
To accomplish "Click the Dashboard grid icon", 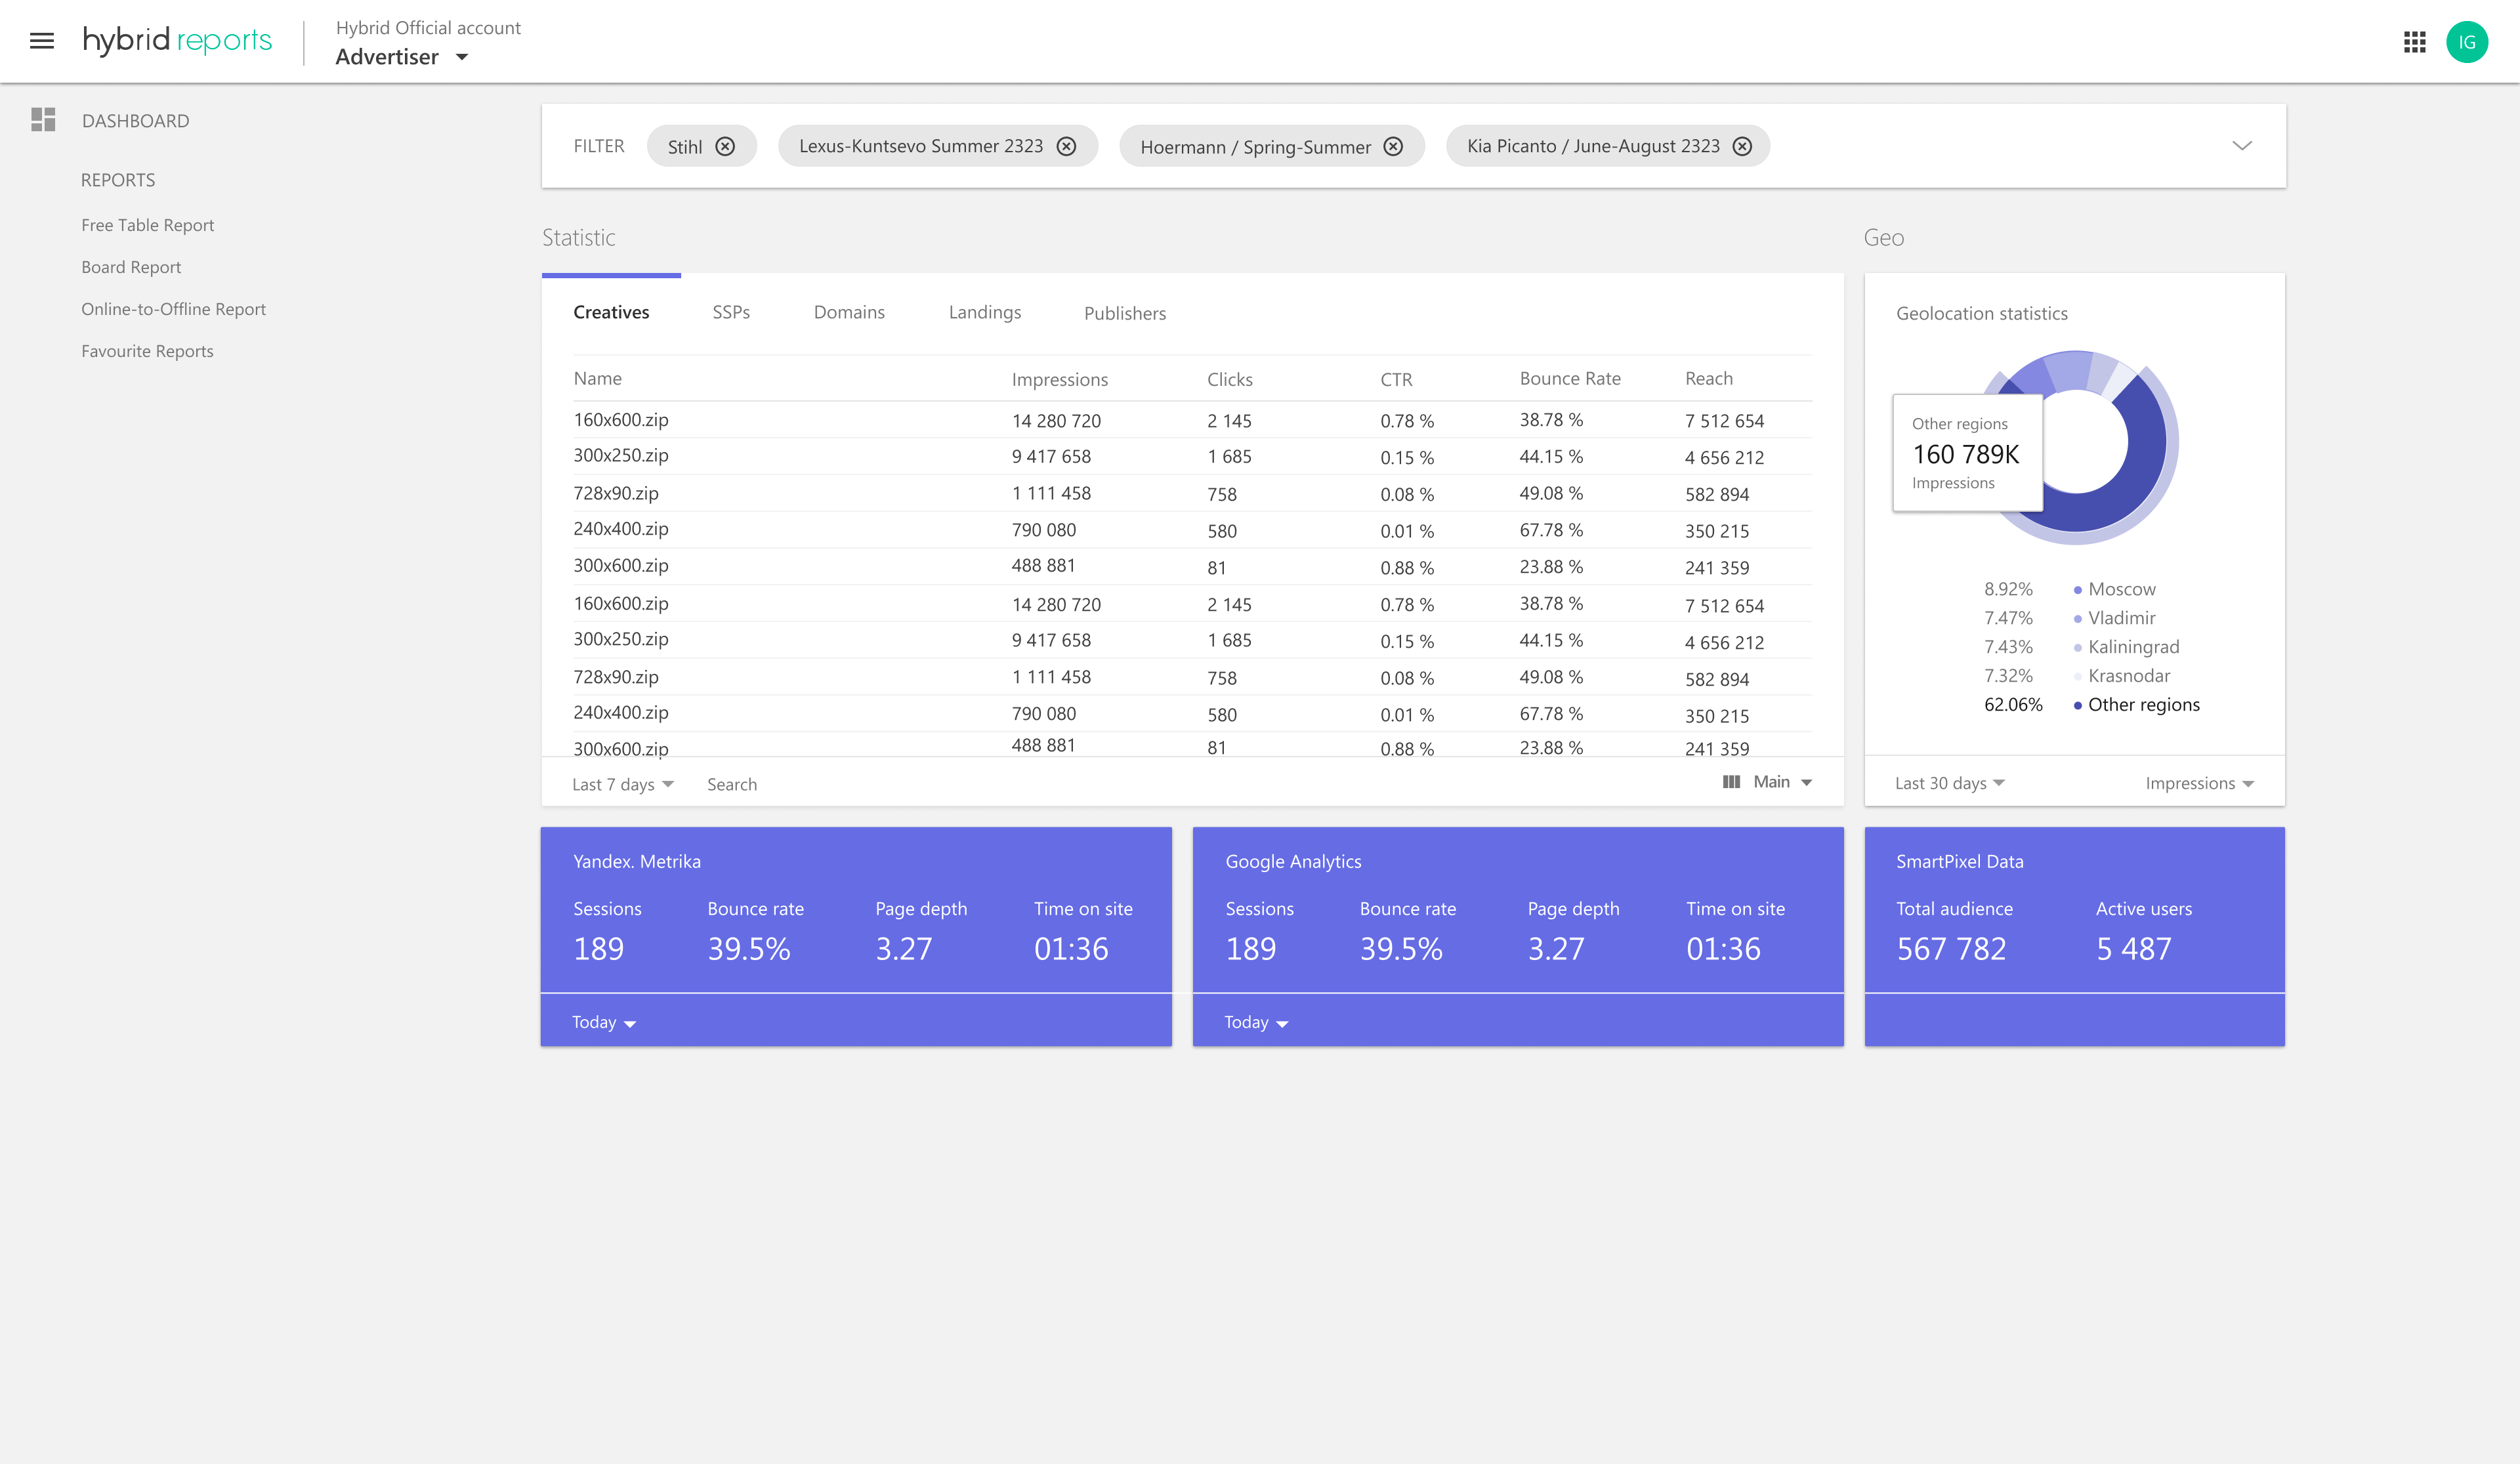I will coord(43,120).
